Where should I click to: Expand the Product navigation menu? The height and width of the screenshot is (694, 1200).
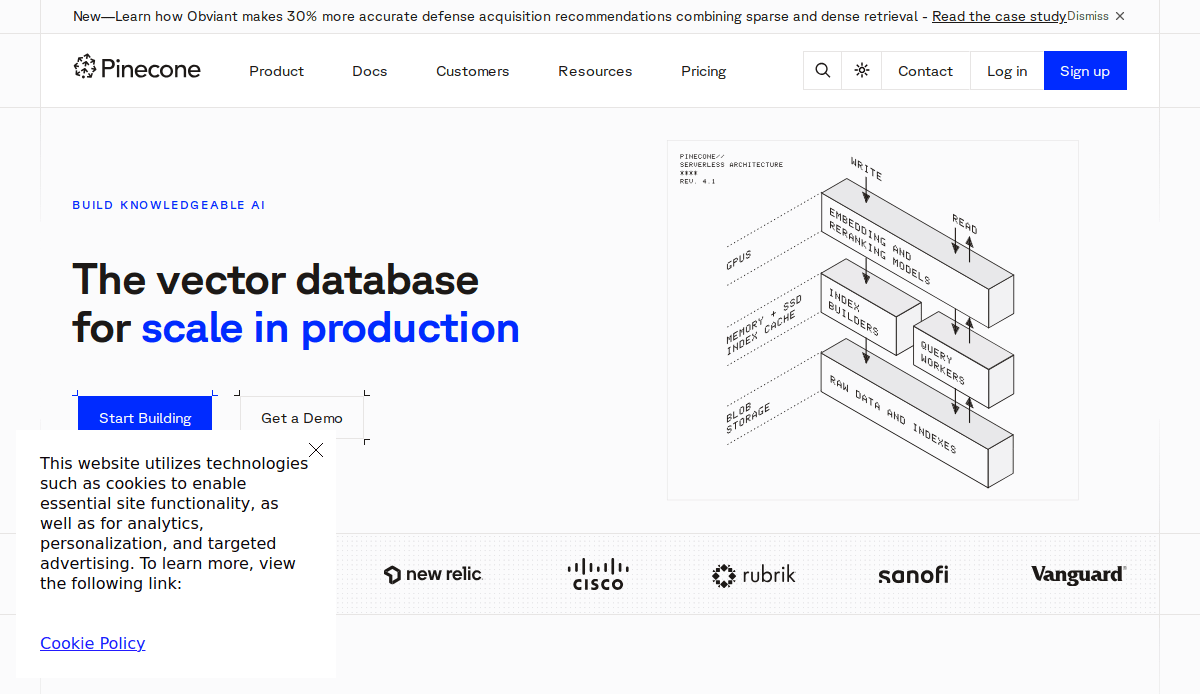277,71
